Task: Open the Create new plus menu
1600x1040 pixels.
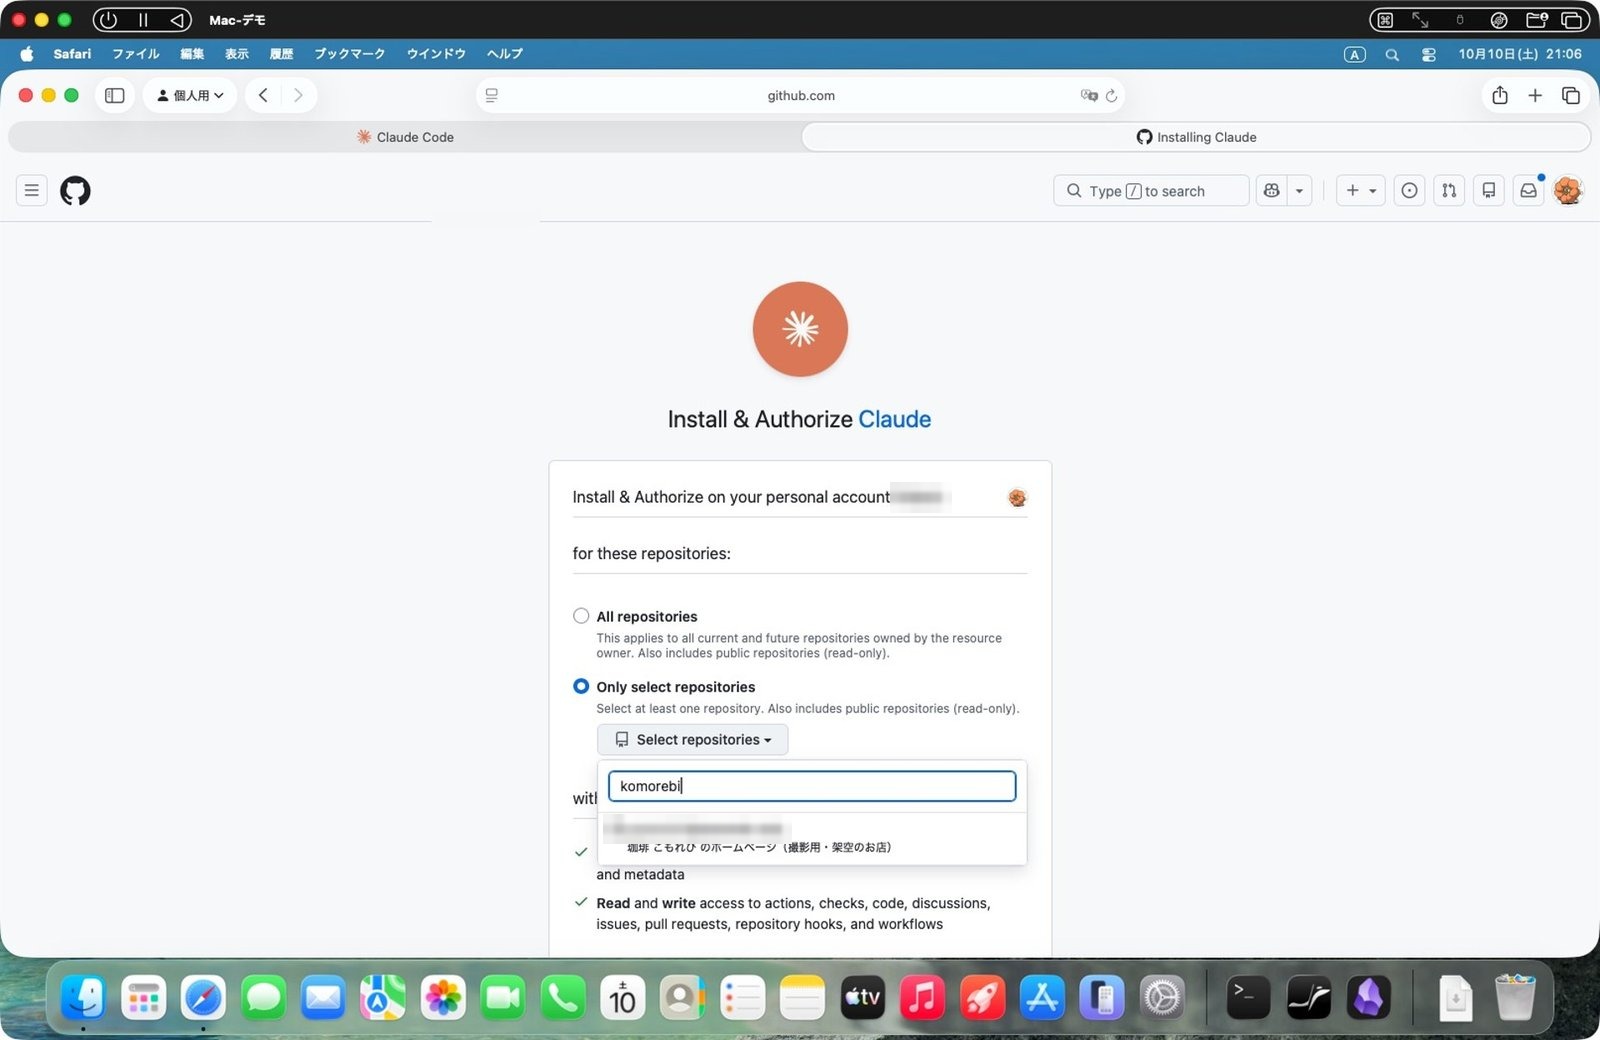Action: (1360, 190)
